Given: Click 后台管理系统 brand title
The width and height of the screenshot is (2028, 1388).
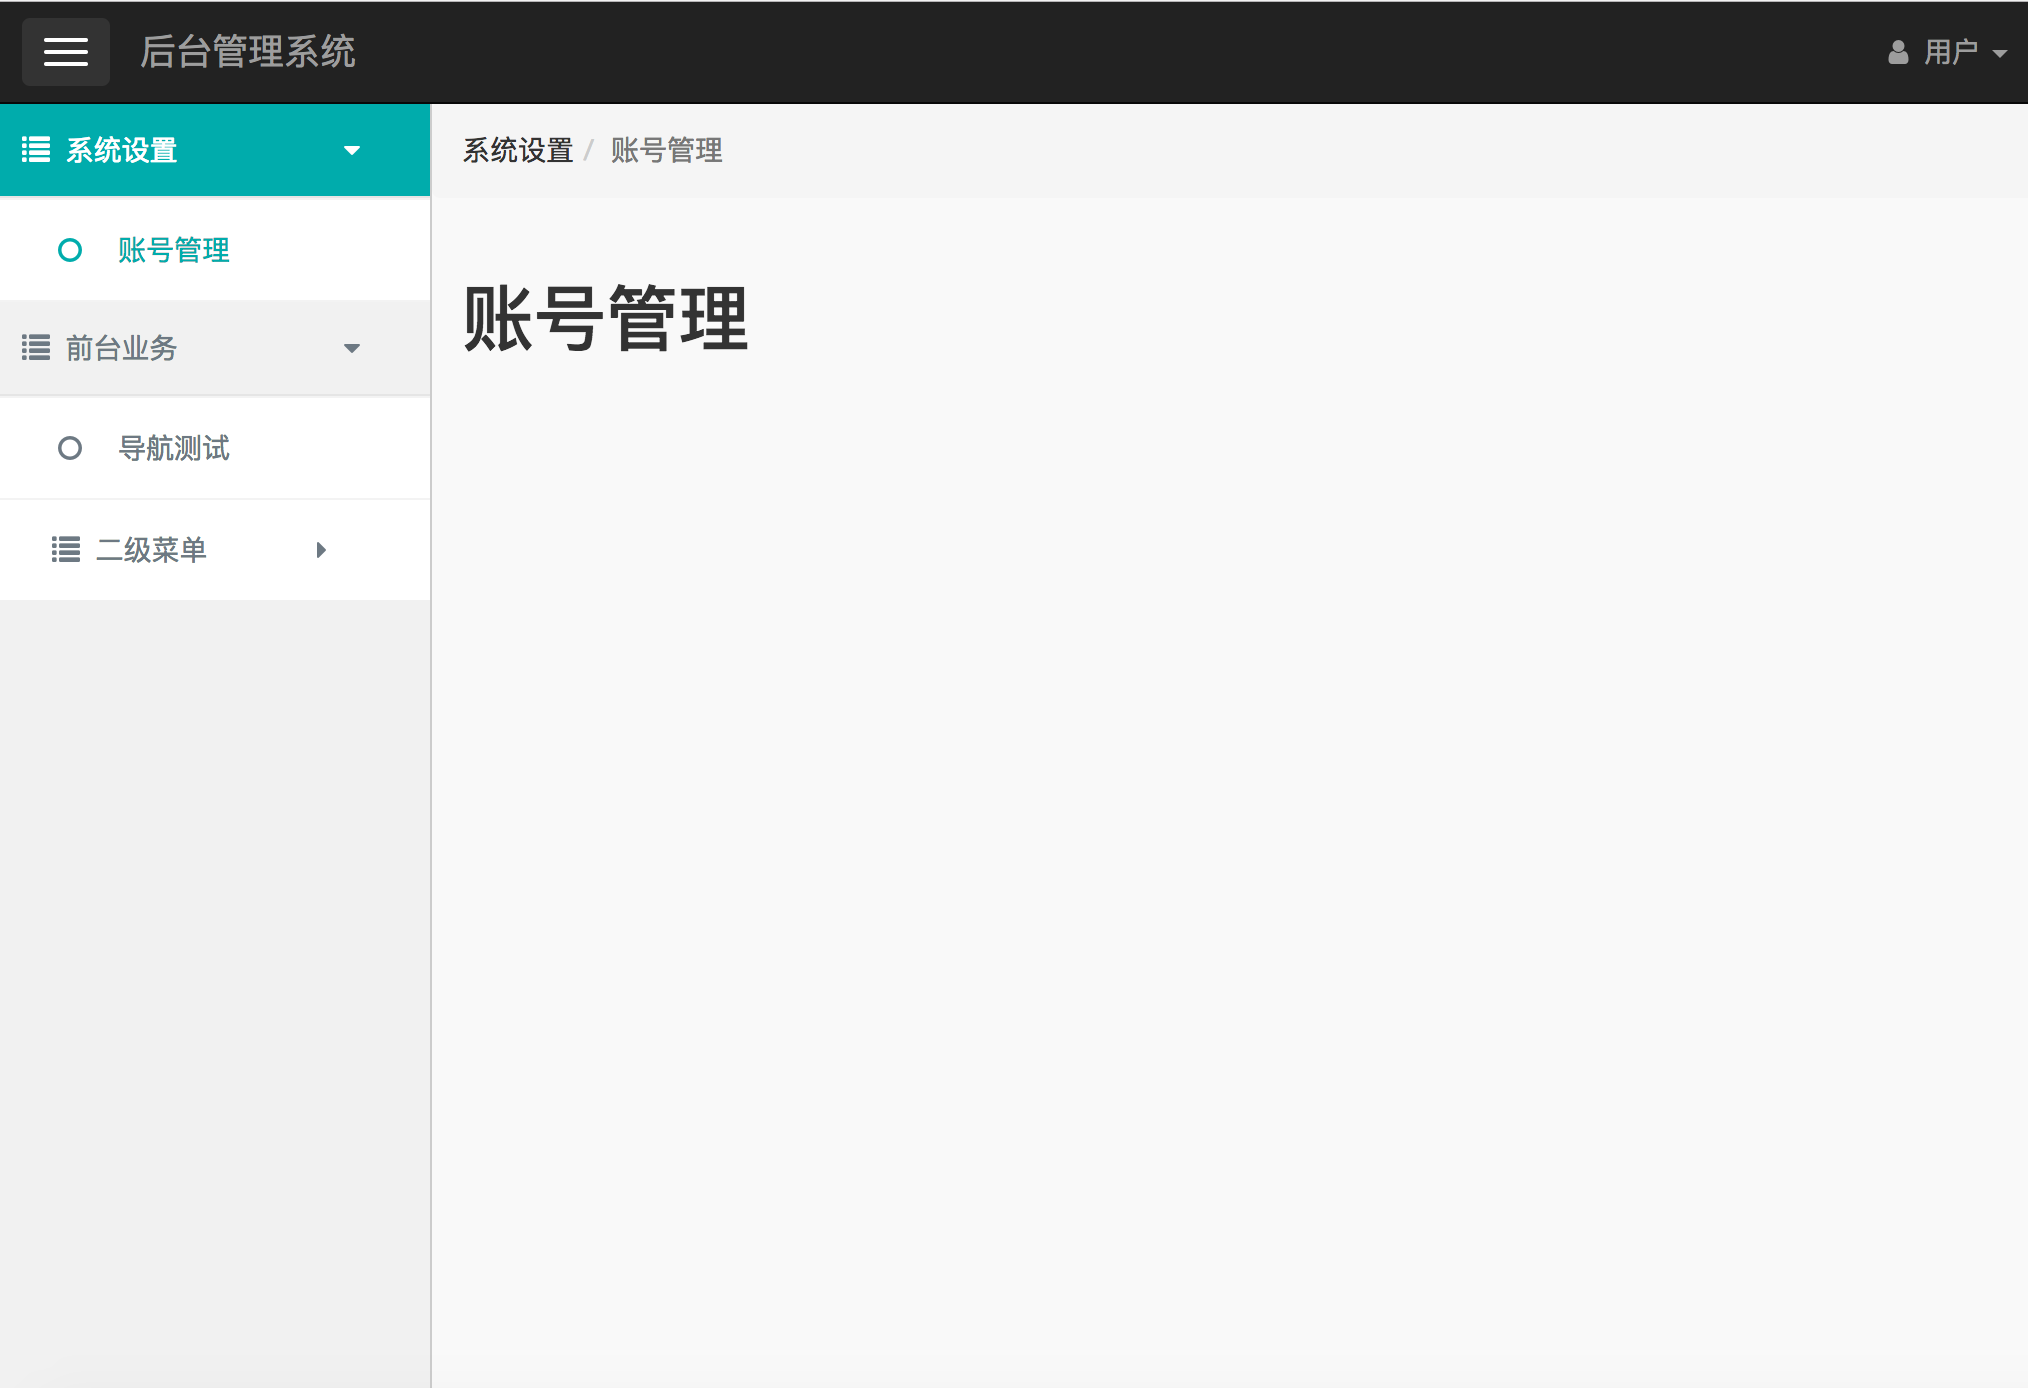Looking at the screenshot, I should [x=248, y=52].
